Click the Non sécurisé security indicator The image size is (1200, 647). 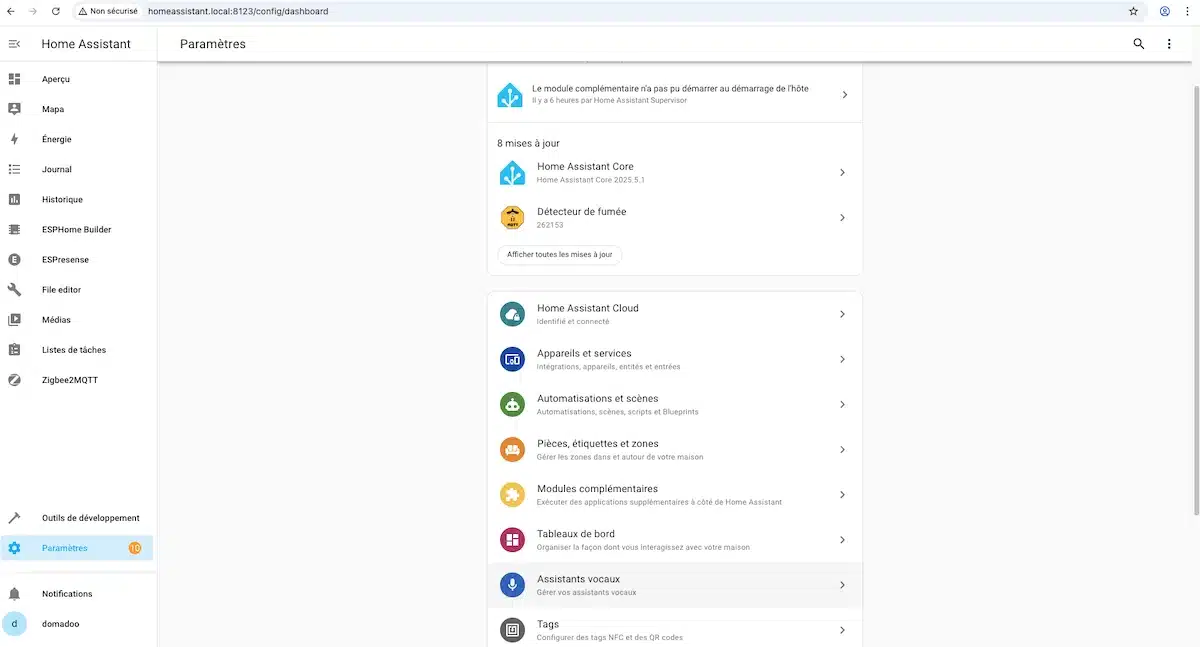[108, 11]
